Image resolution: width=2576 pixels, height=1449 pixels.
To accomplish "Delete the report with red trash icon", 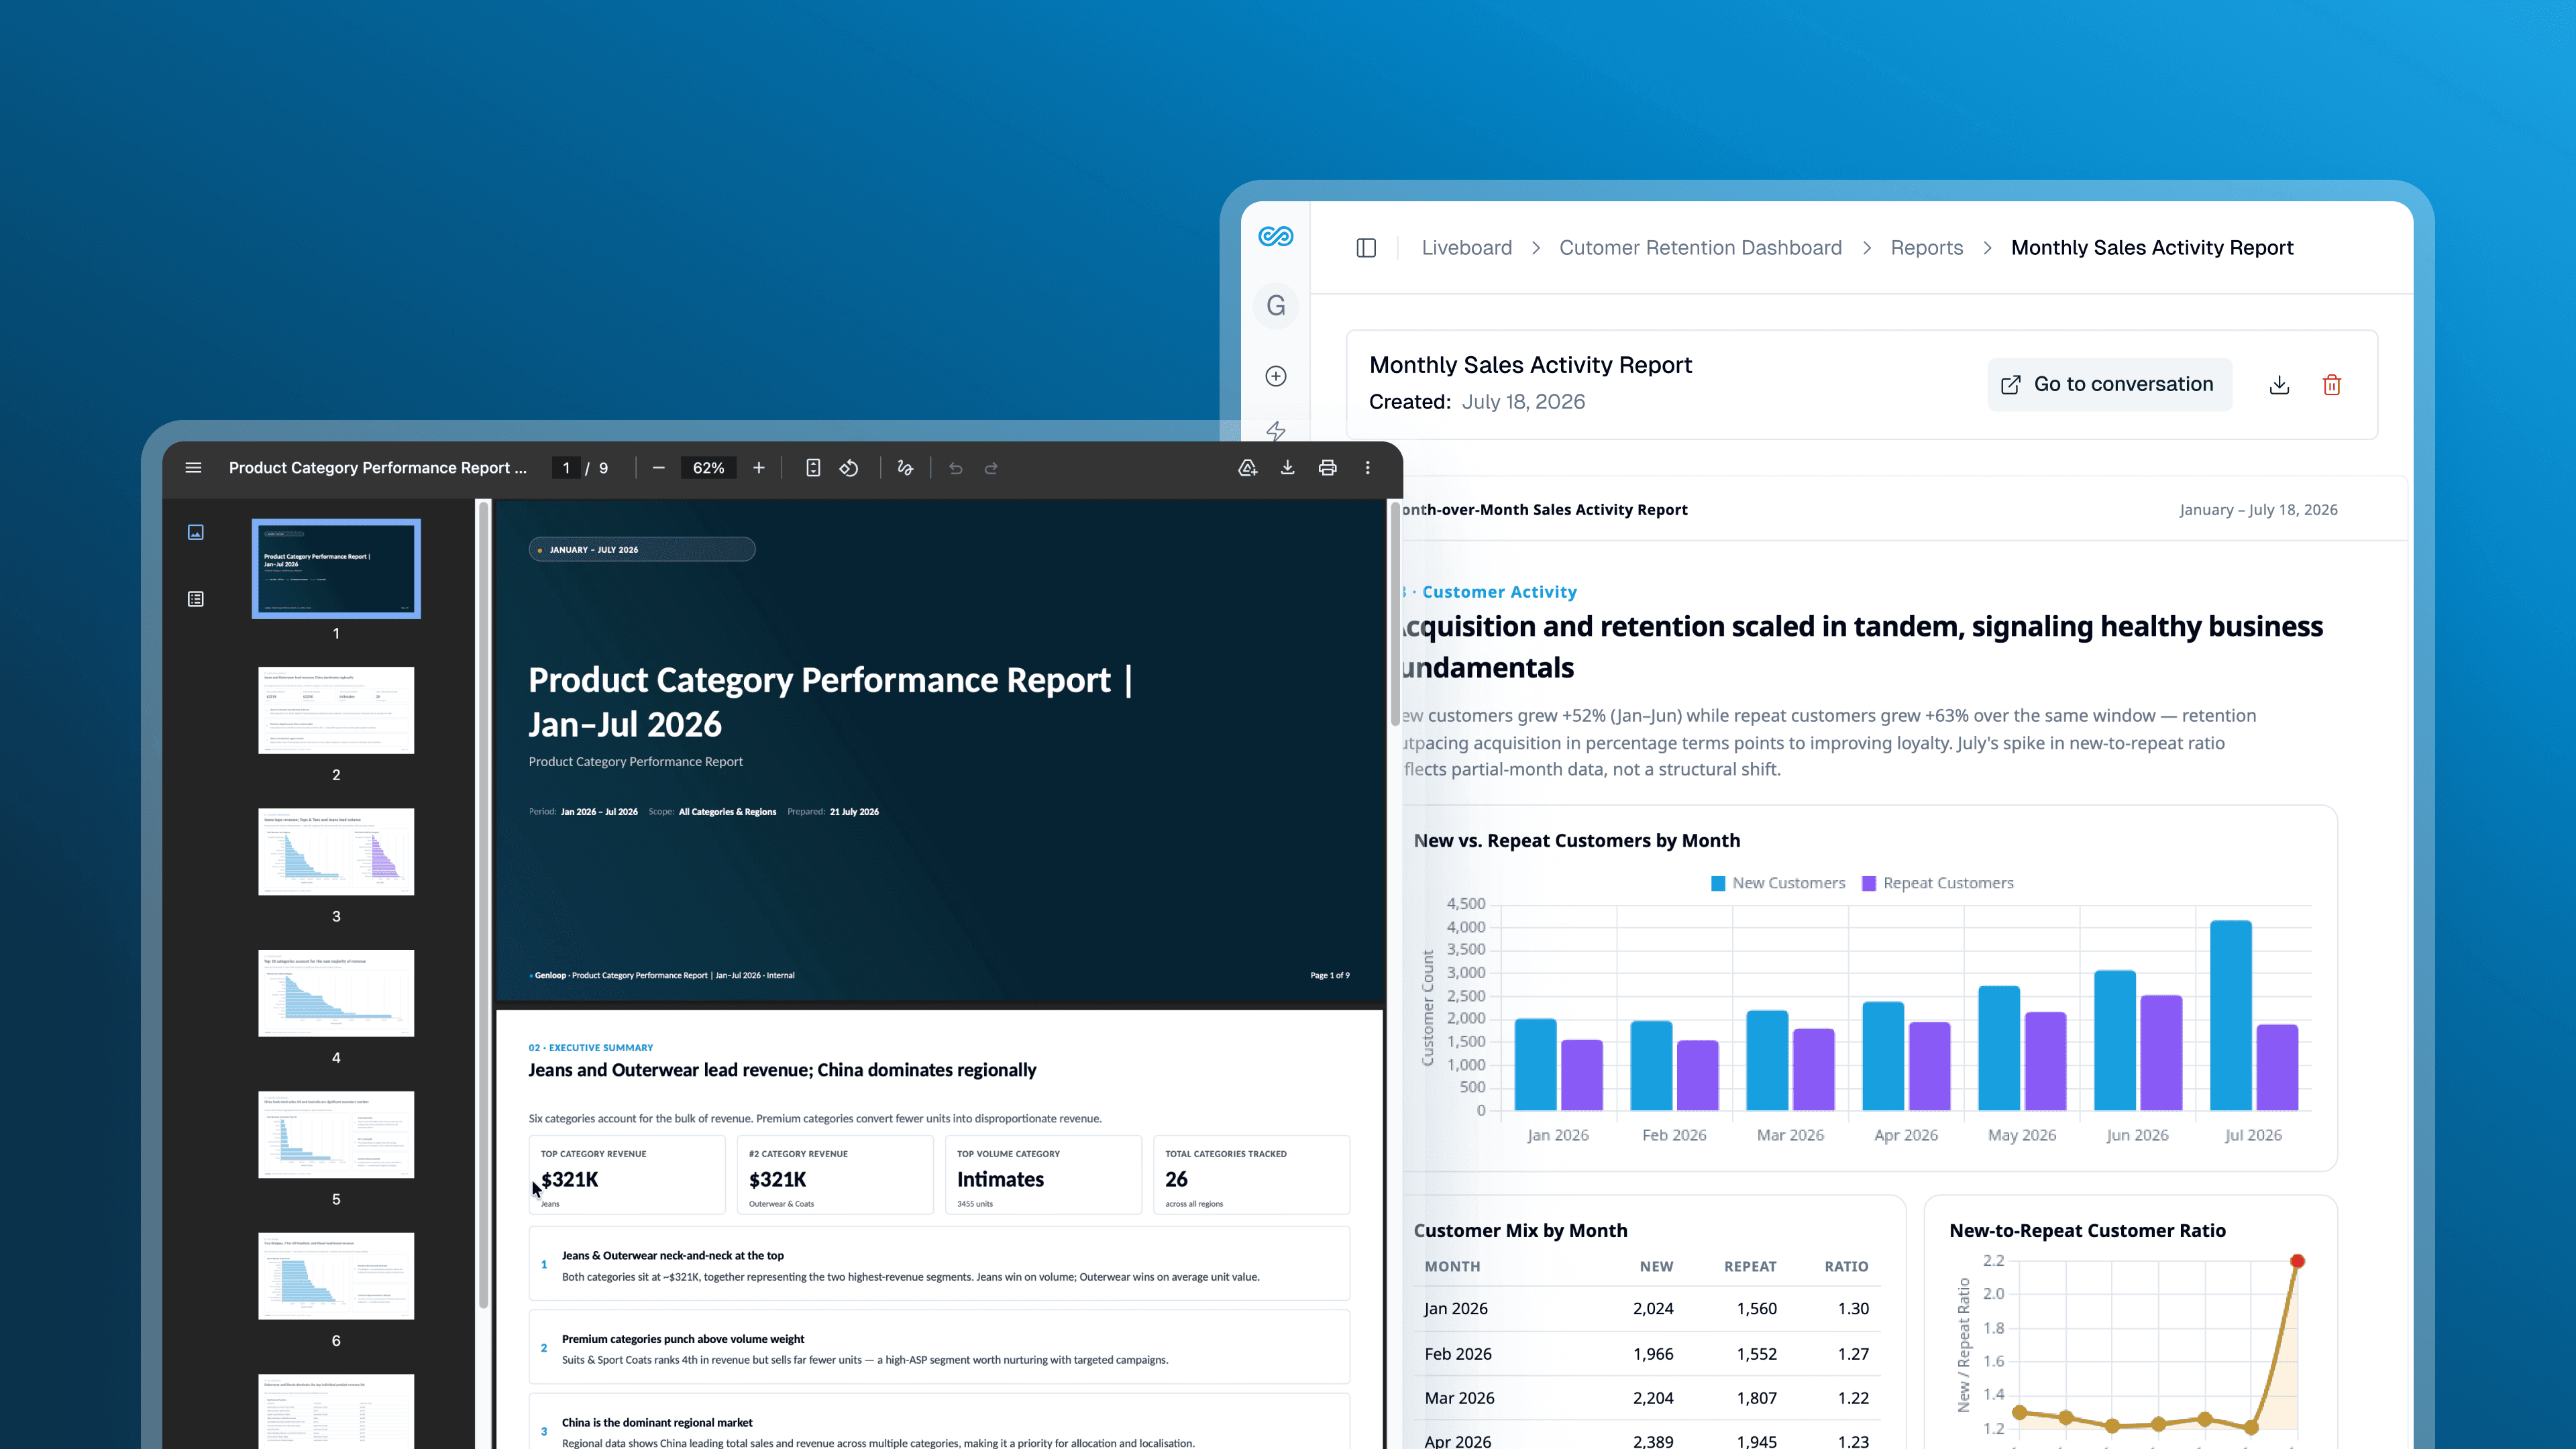I will click(x=2332, y=385).
